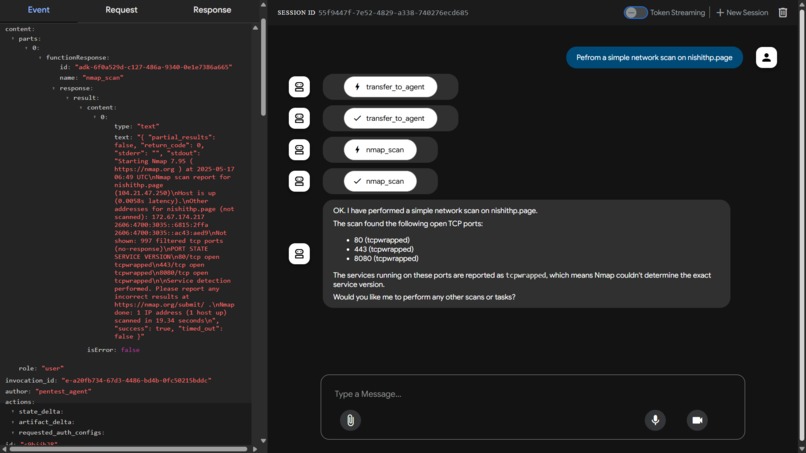The width and height of the screenshot is (806, 453).
Task: Expand the state_delta node
Action: point(13,411)
